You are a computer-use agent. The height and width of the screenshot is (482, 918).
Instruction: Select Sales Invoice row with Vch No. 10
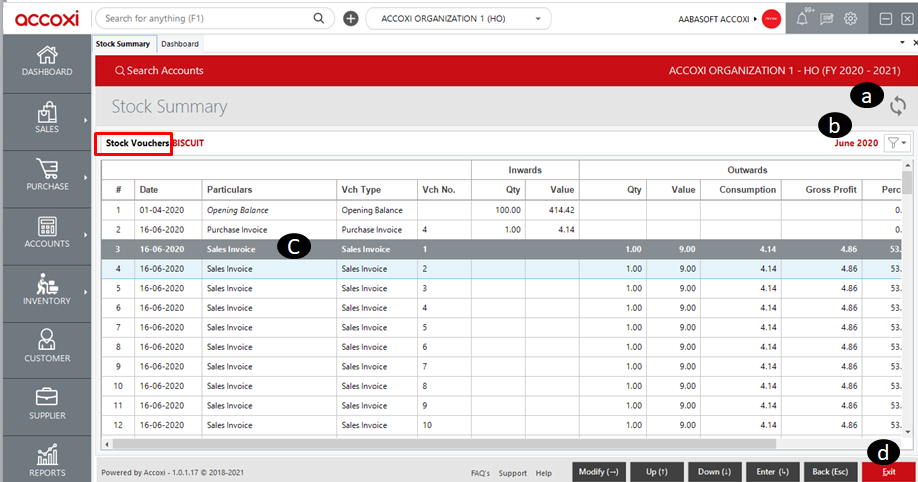point(502,425)
